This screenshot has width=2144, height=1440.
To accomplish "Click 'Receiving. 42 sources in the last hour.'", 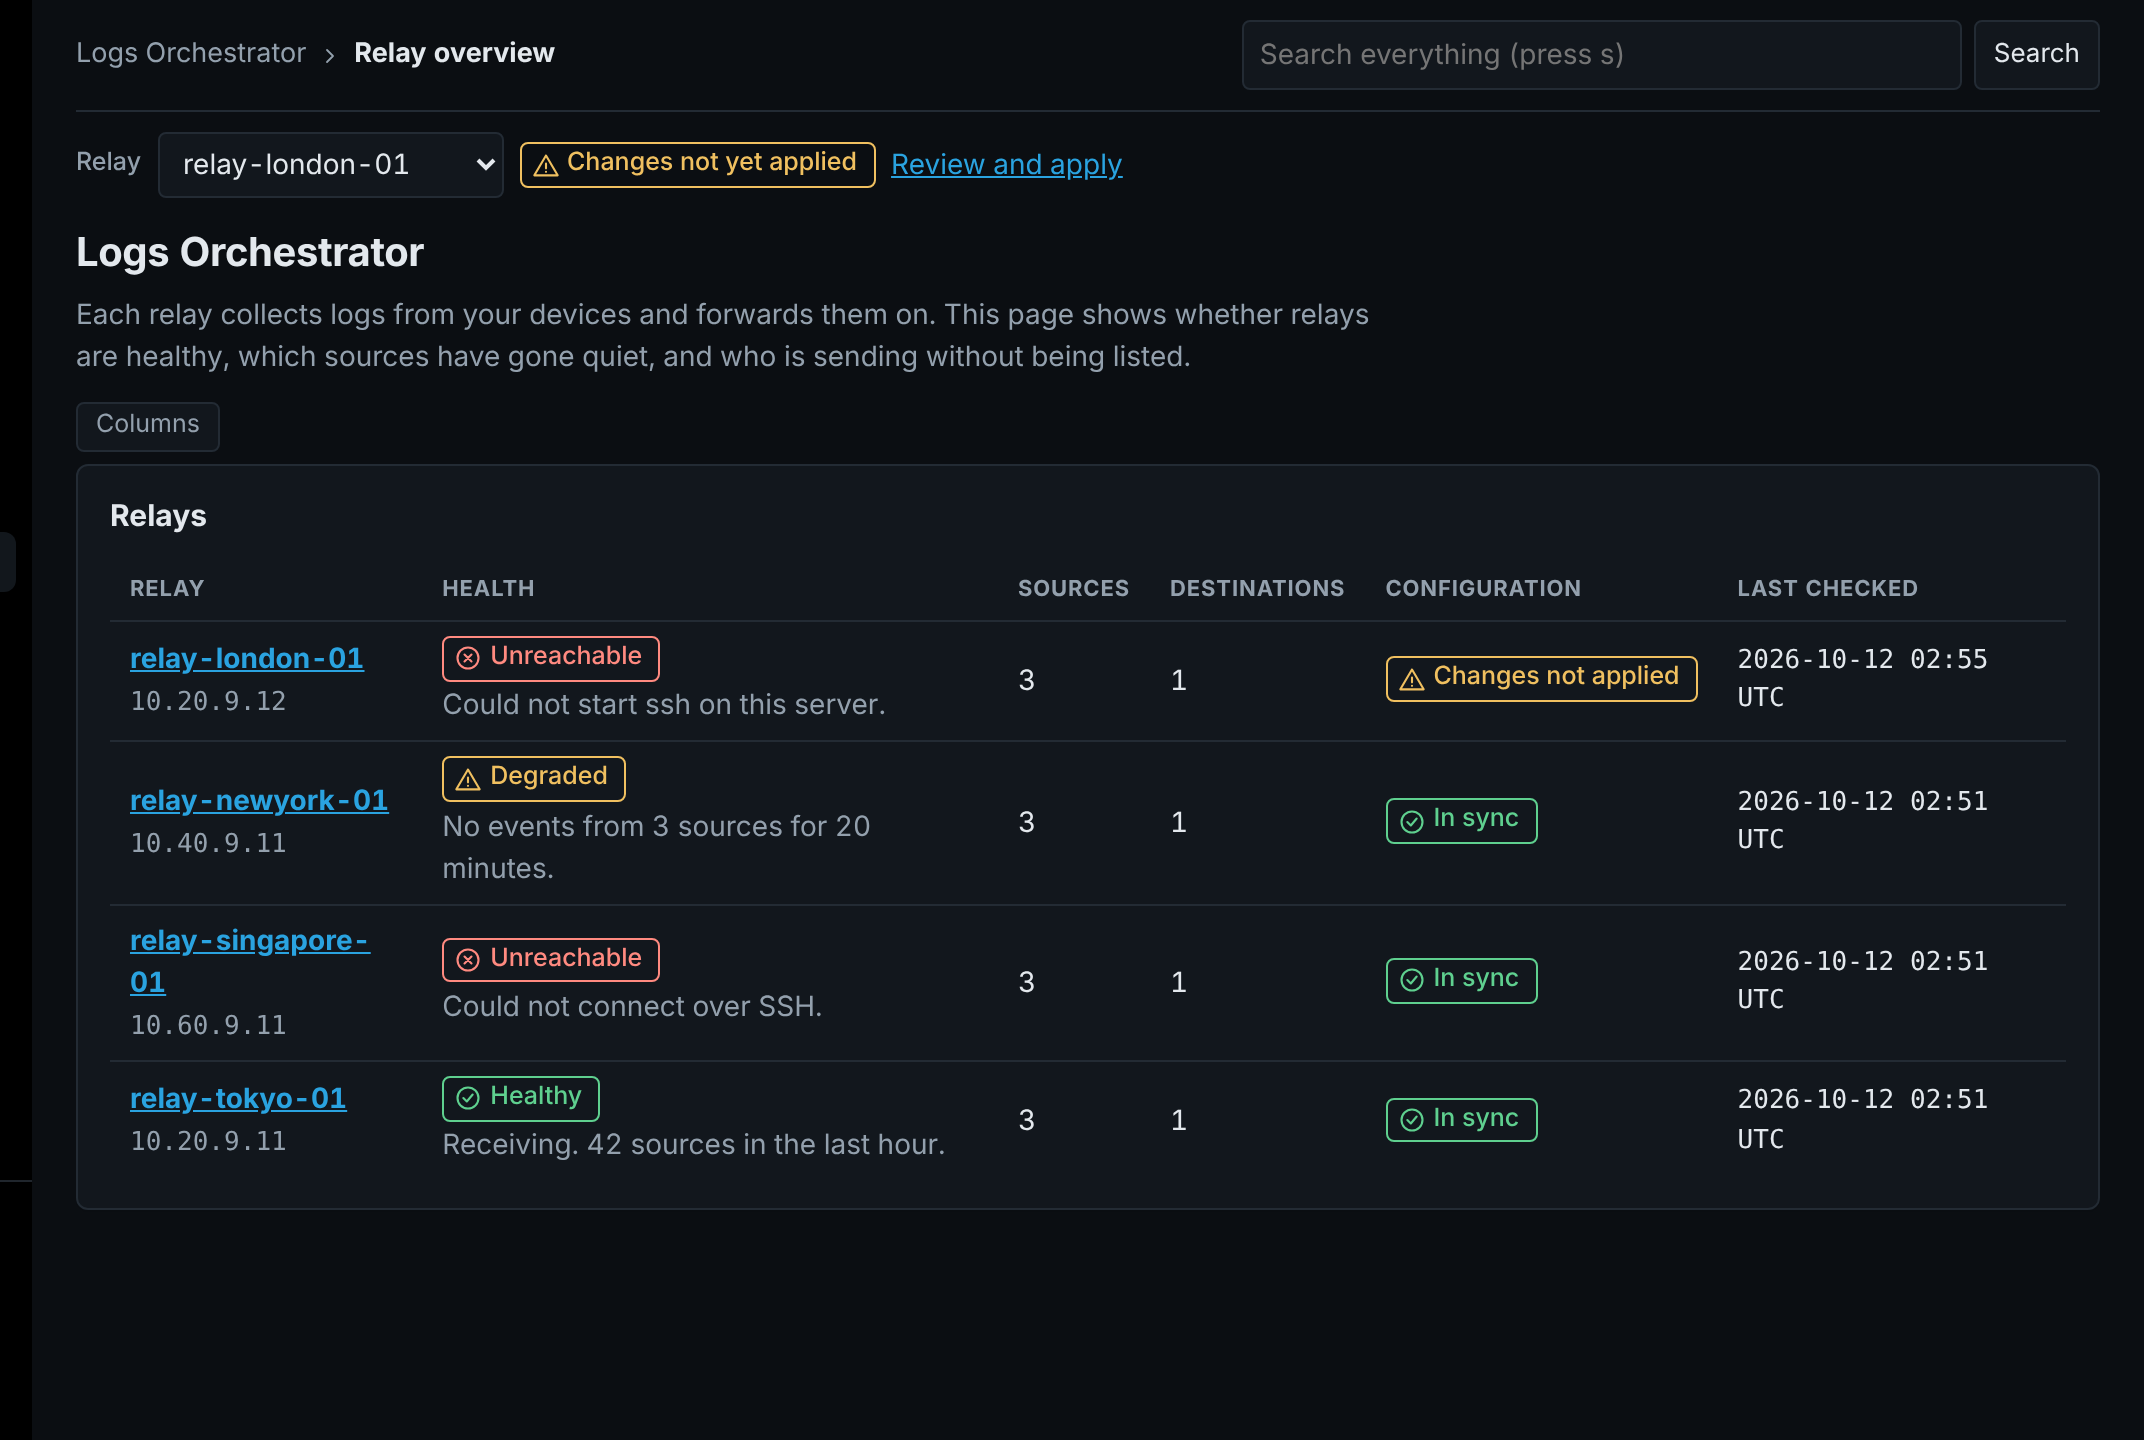I will point(694,1145).
